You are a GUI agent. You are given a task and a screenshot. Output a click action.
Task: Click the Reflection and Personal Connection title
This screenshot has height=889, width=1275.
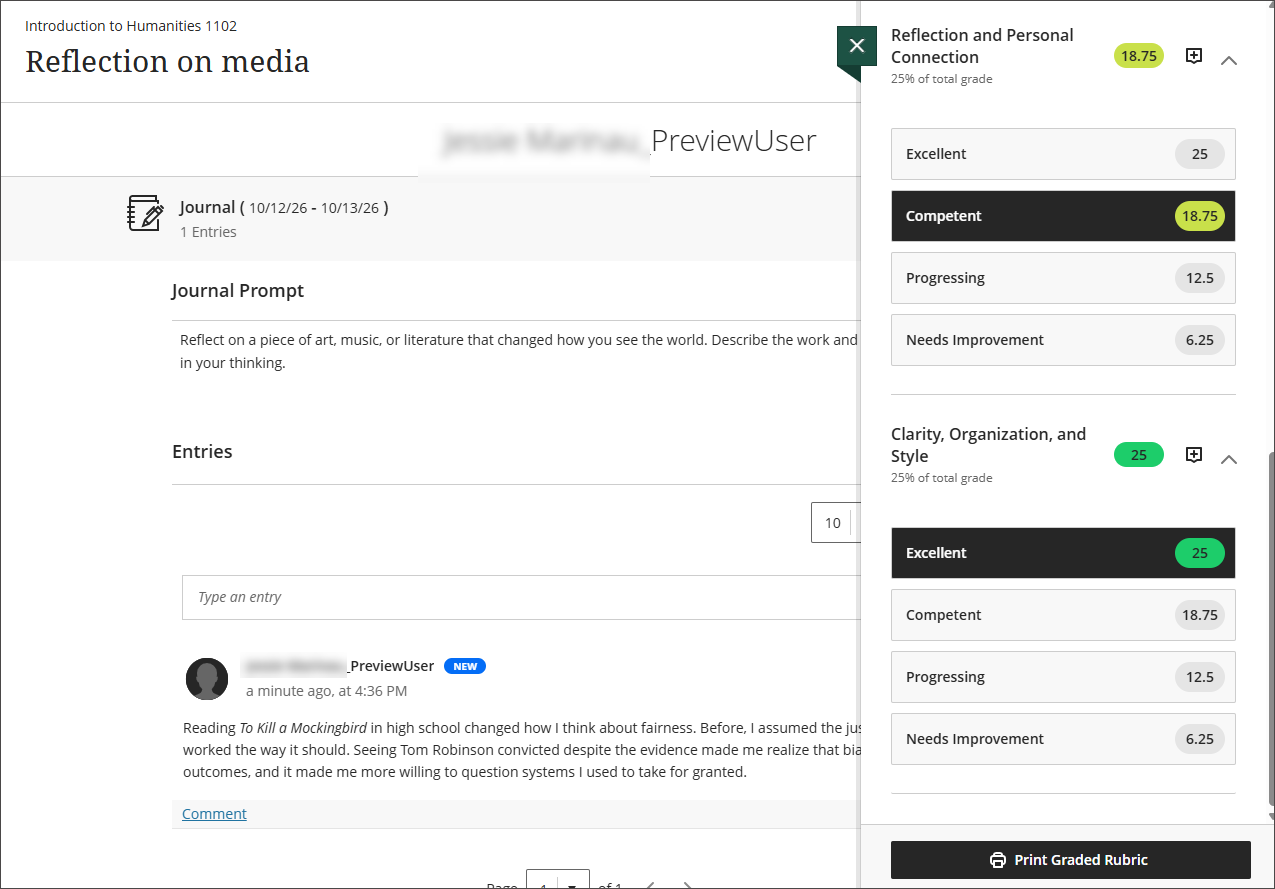(982, 46)
